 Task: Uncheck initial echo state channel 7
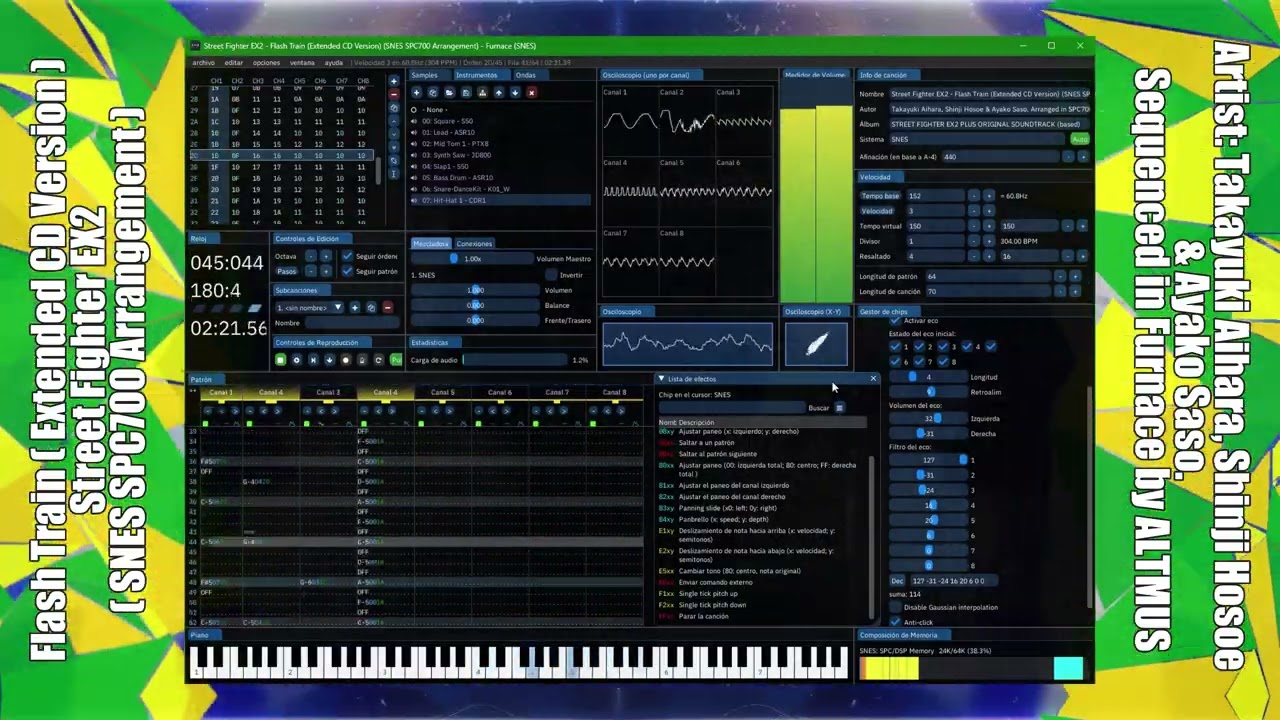point(919,362)
